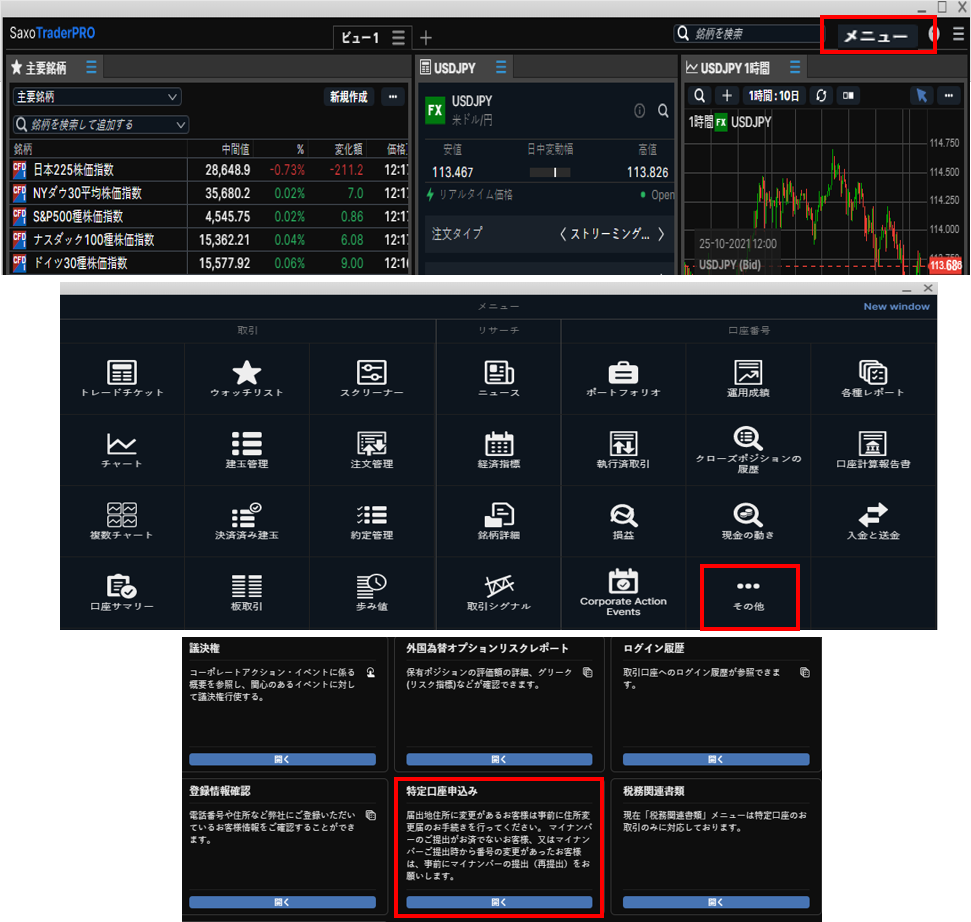Open 注文管理 order management icon

pyautogui.click(x=372, y=450)
